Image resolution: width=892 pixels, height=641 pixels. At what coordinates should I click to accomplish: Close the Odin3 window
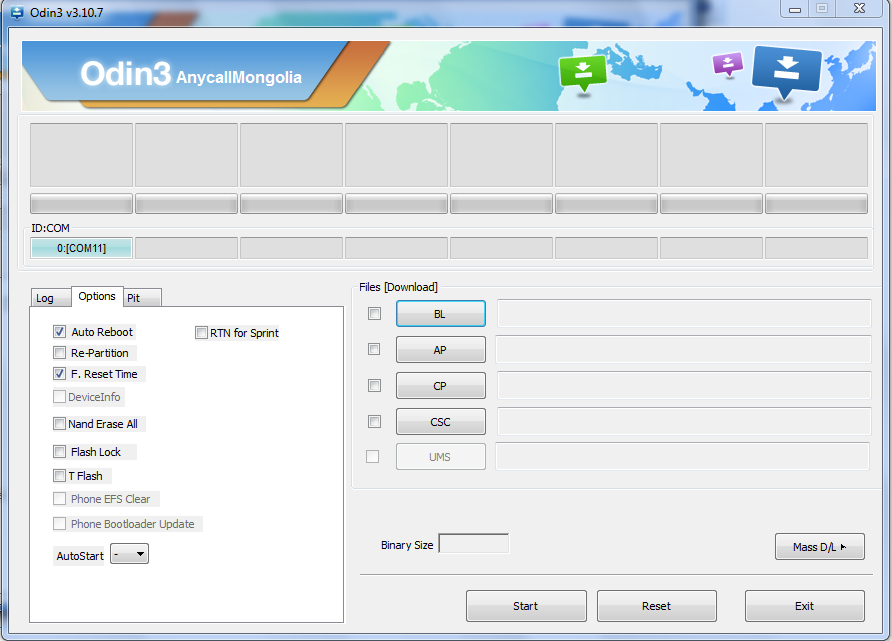point(860,9)
